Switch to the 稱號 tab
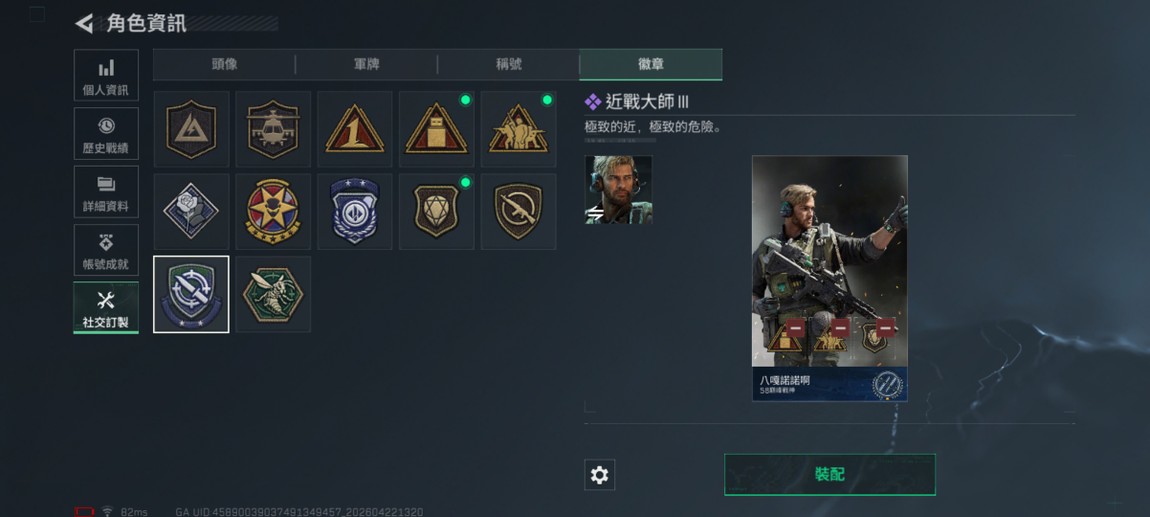This screenshot has height=517, width=1150. 508,65
